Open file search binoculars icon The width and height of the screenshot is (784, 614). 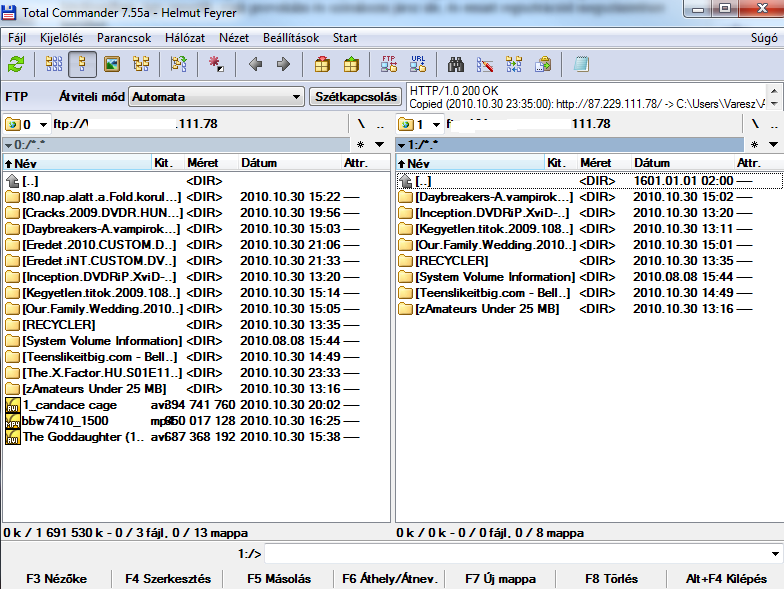click(456, 64)
